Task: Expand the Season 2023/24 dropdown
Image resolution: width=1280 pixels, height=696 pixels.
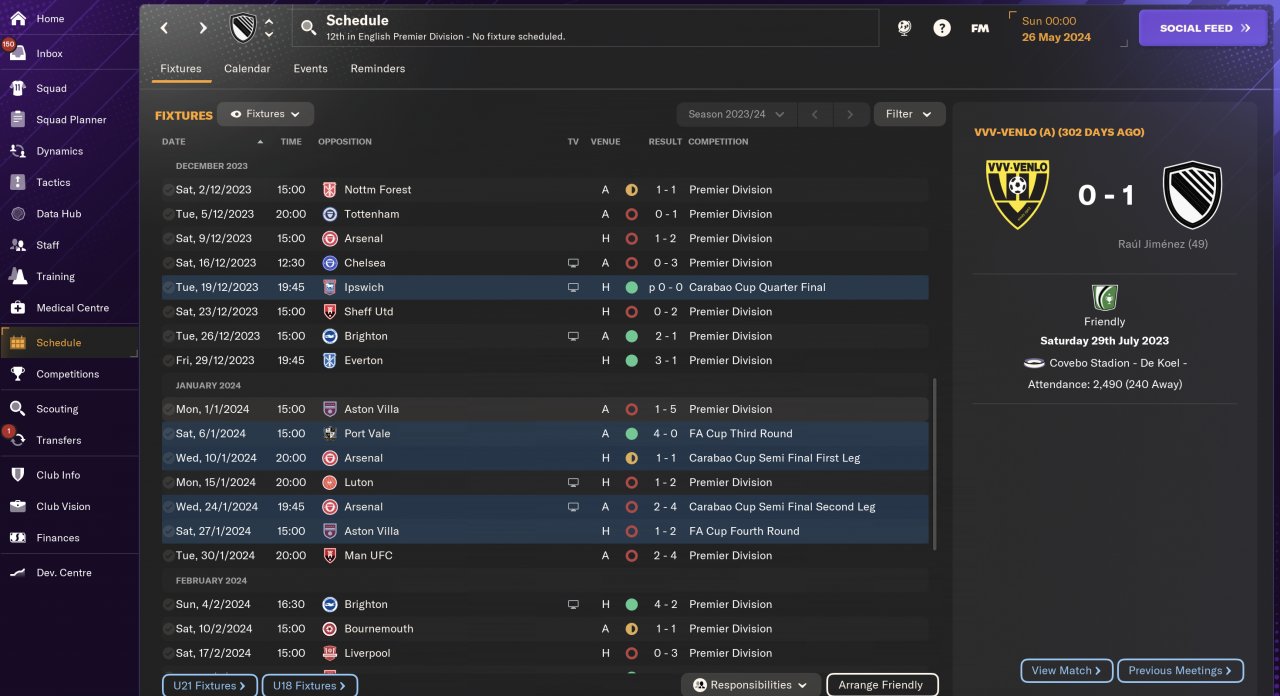Action: tap(736, 114)
